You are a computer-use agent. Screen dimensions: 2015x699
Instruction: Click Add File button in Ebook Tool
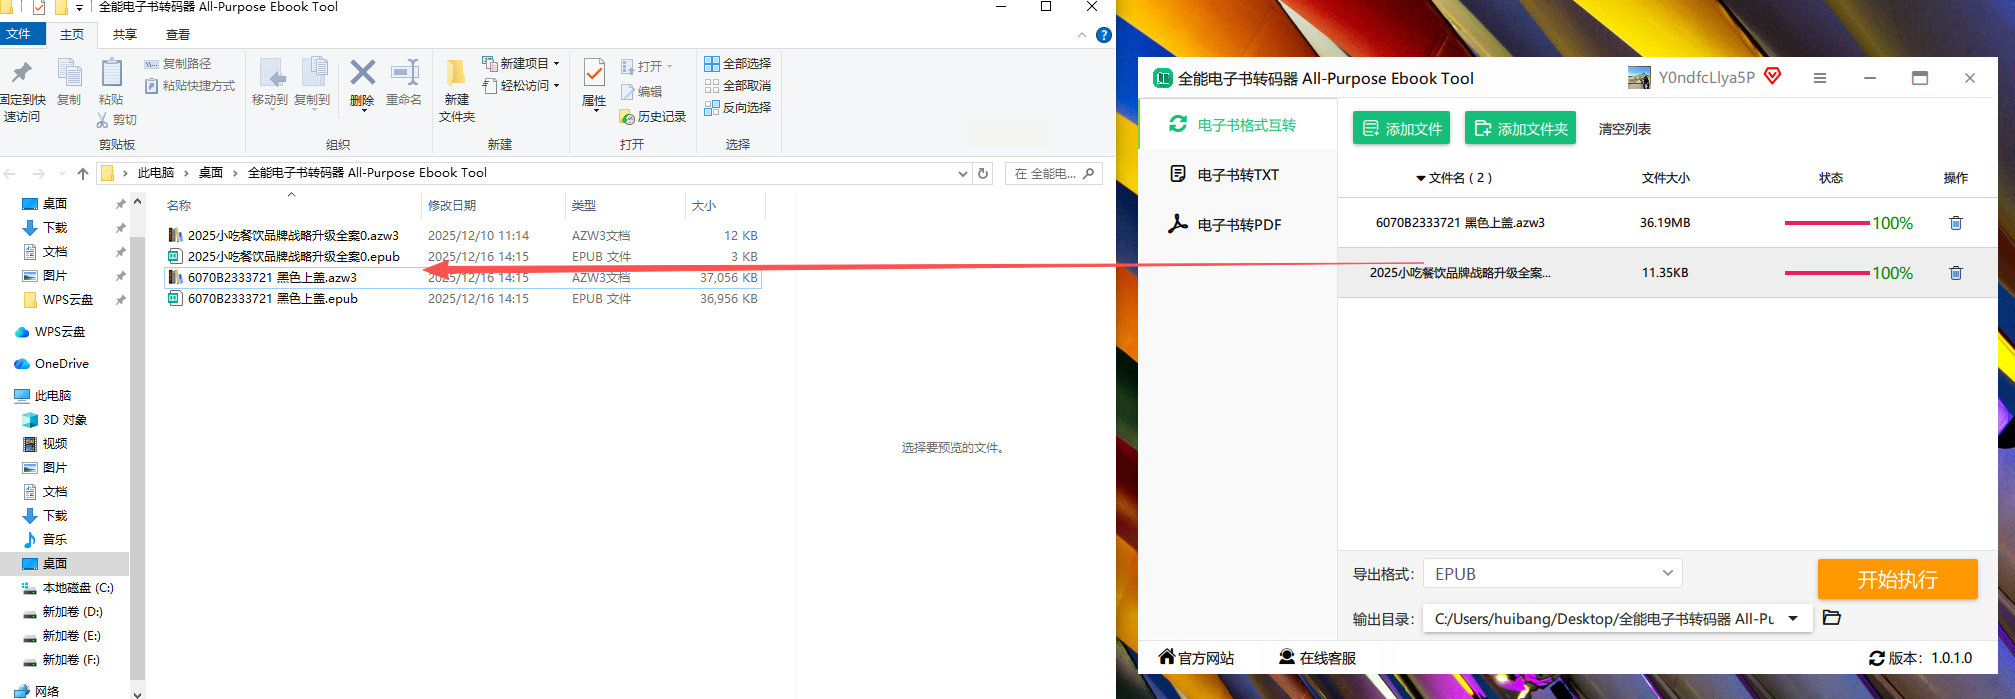coord(1401,128)
